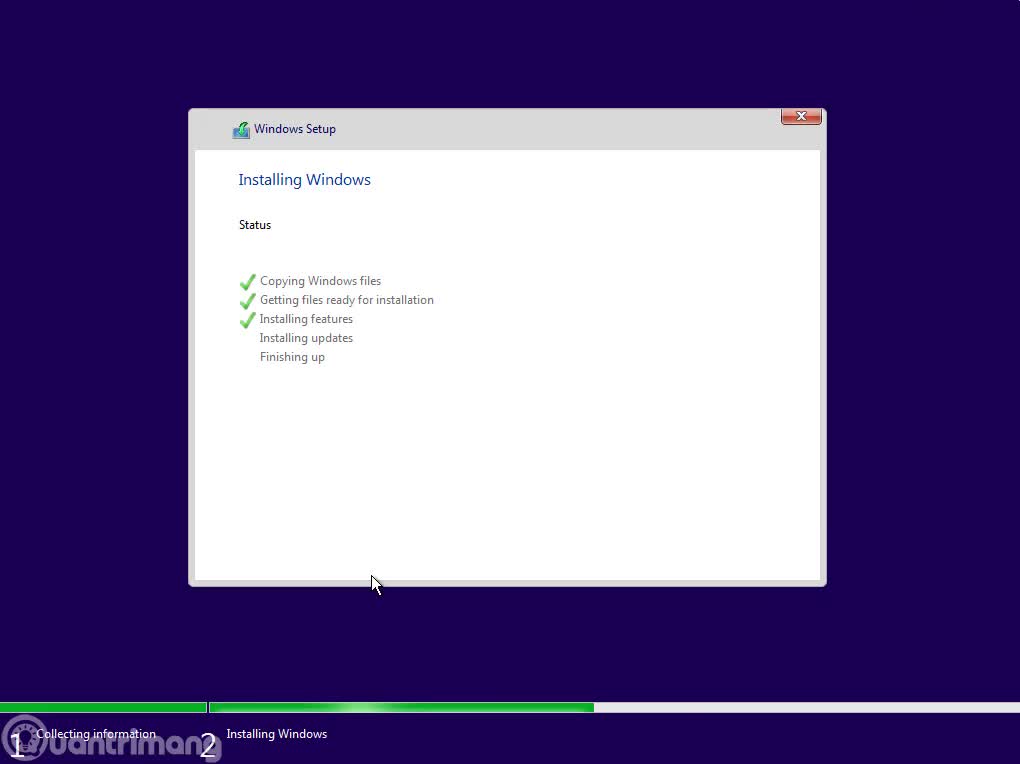Click the Copying Windows files checkmark
Screen dimensions: 1020x764
click(x=248, y=282)
